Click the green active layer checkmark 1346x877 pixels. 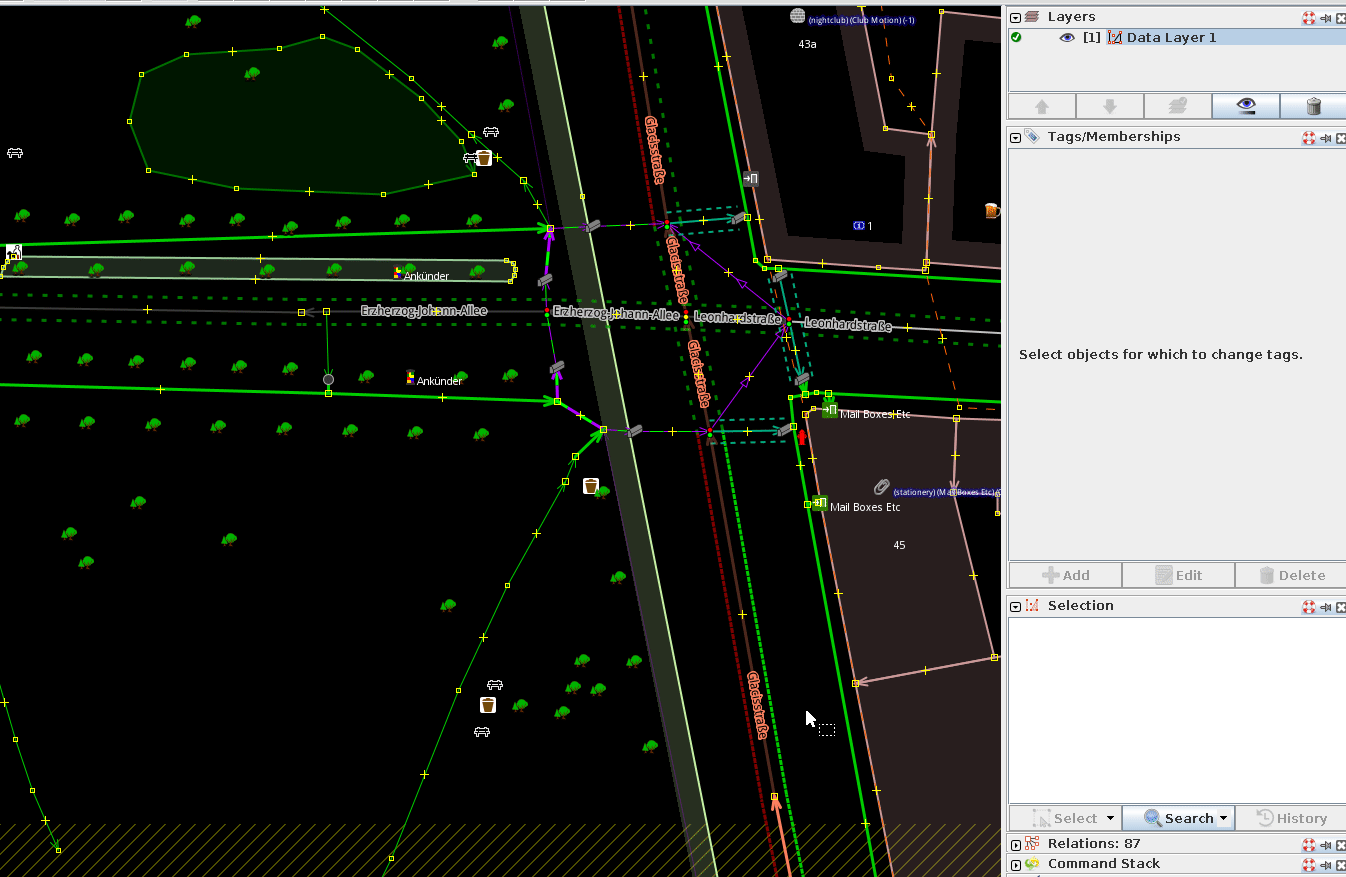click(x=1017, y=37)
